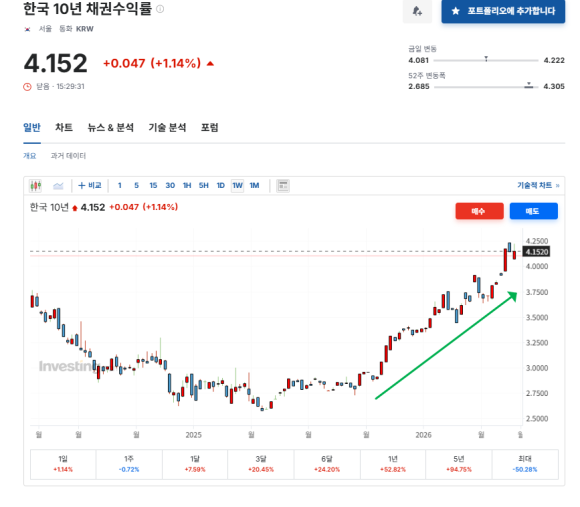
Task: Open the 뉴스 & 분석 tab
Action: [x=111, y=128]
